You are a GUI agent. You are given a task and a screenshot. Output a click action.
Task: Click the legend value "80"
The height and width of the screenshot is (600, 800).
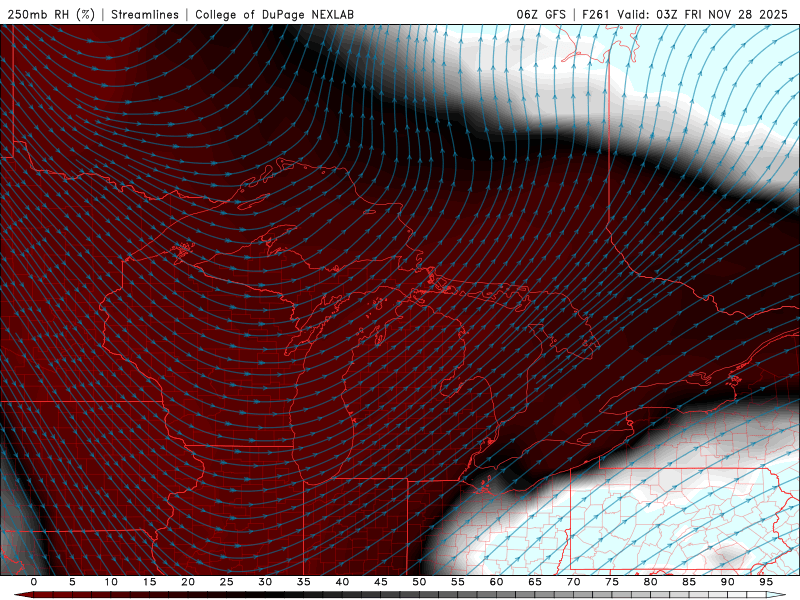(x=650, y=582)
